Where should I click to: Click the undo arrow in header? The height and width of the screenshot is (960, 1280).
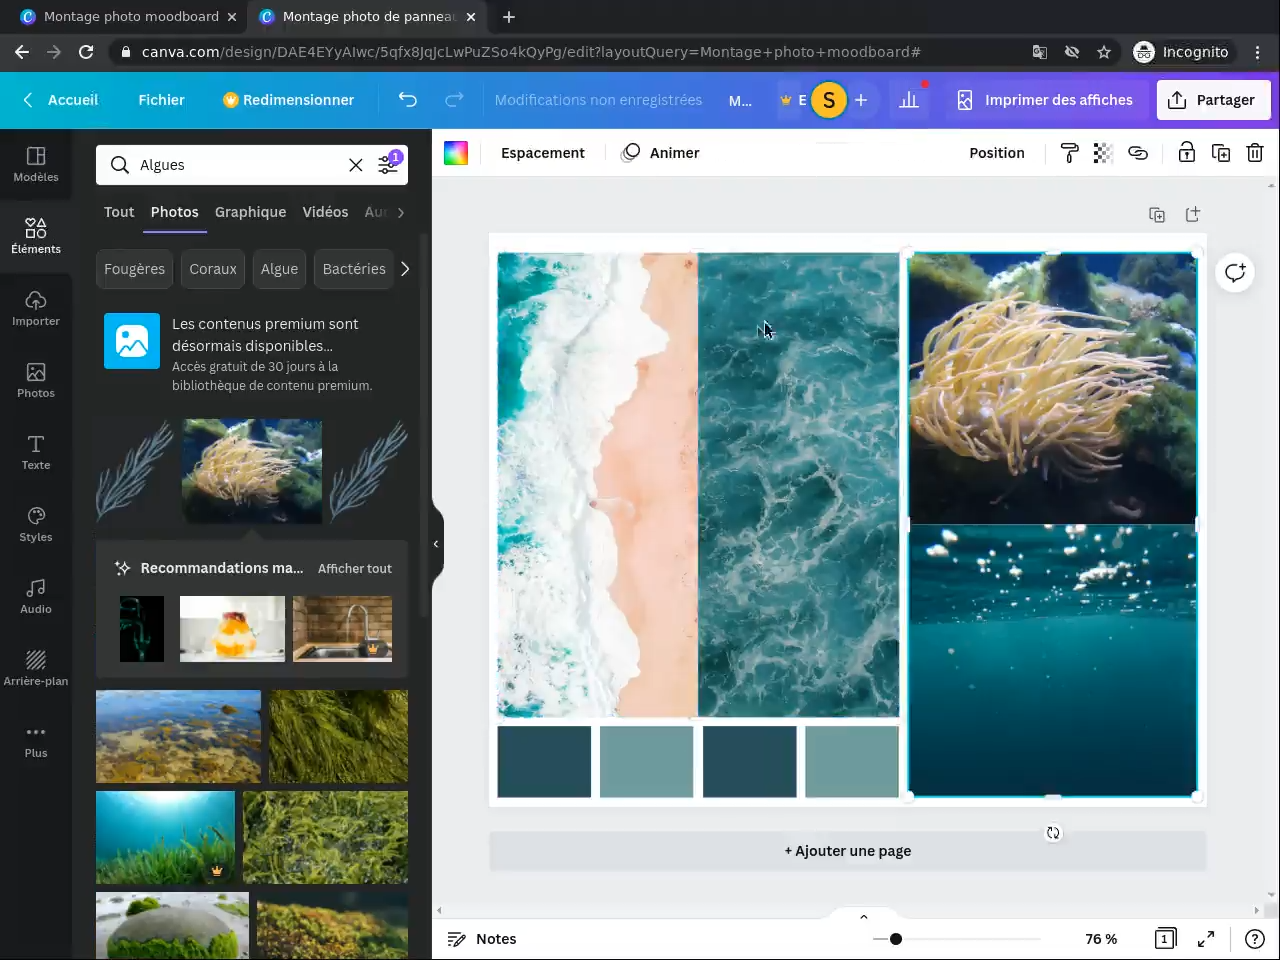[408, 100]
